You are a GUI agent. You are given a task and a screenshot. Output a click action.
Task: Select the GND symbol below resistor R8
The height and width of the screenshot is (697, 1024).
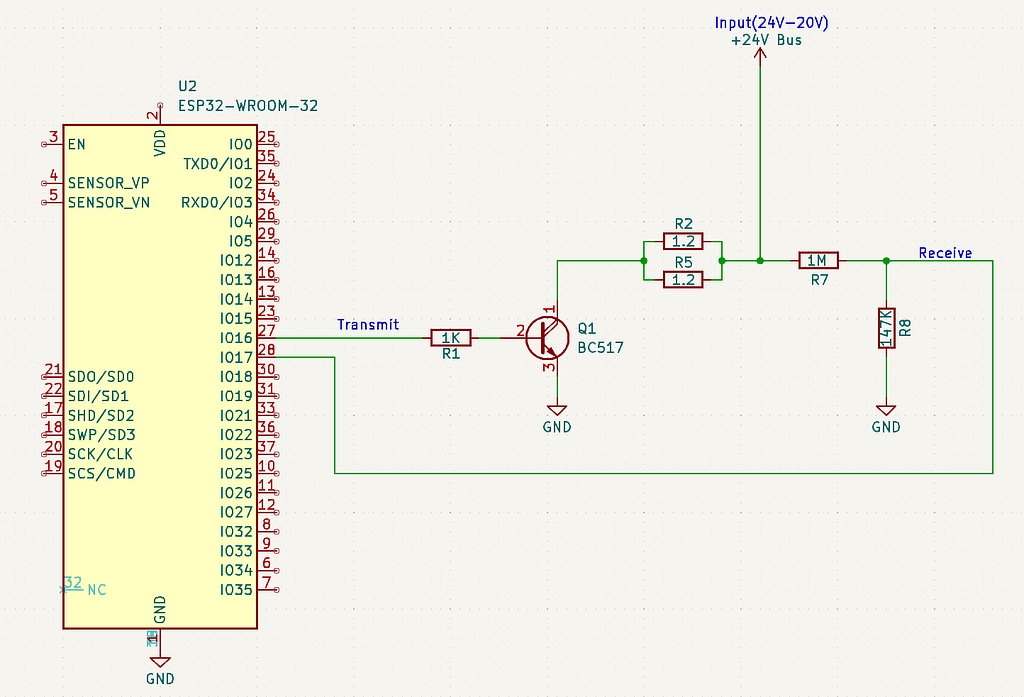click(x=886, y=409)
